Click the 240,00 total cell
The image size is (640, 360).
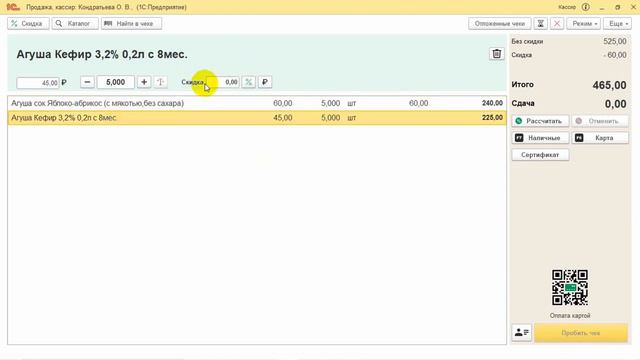point(492,103)
